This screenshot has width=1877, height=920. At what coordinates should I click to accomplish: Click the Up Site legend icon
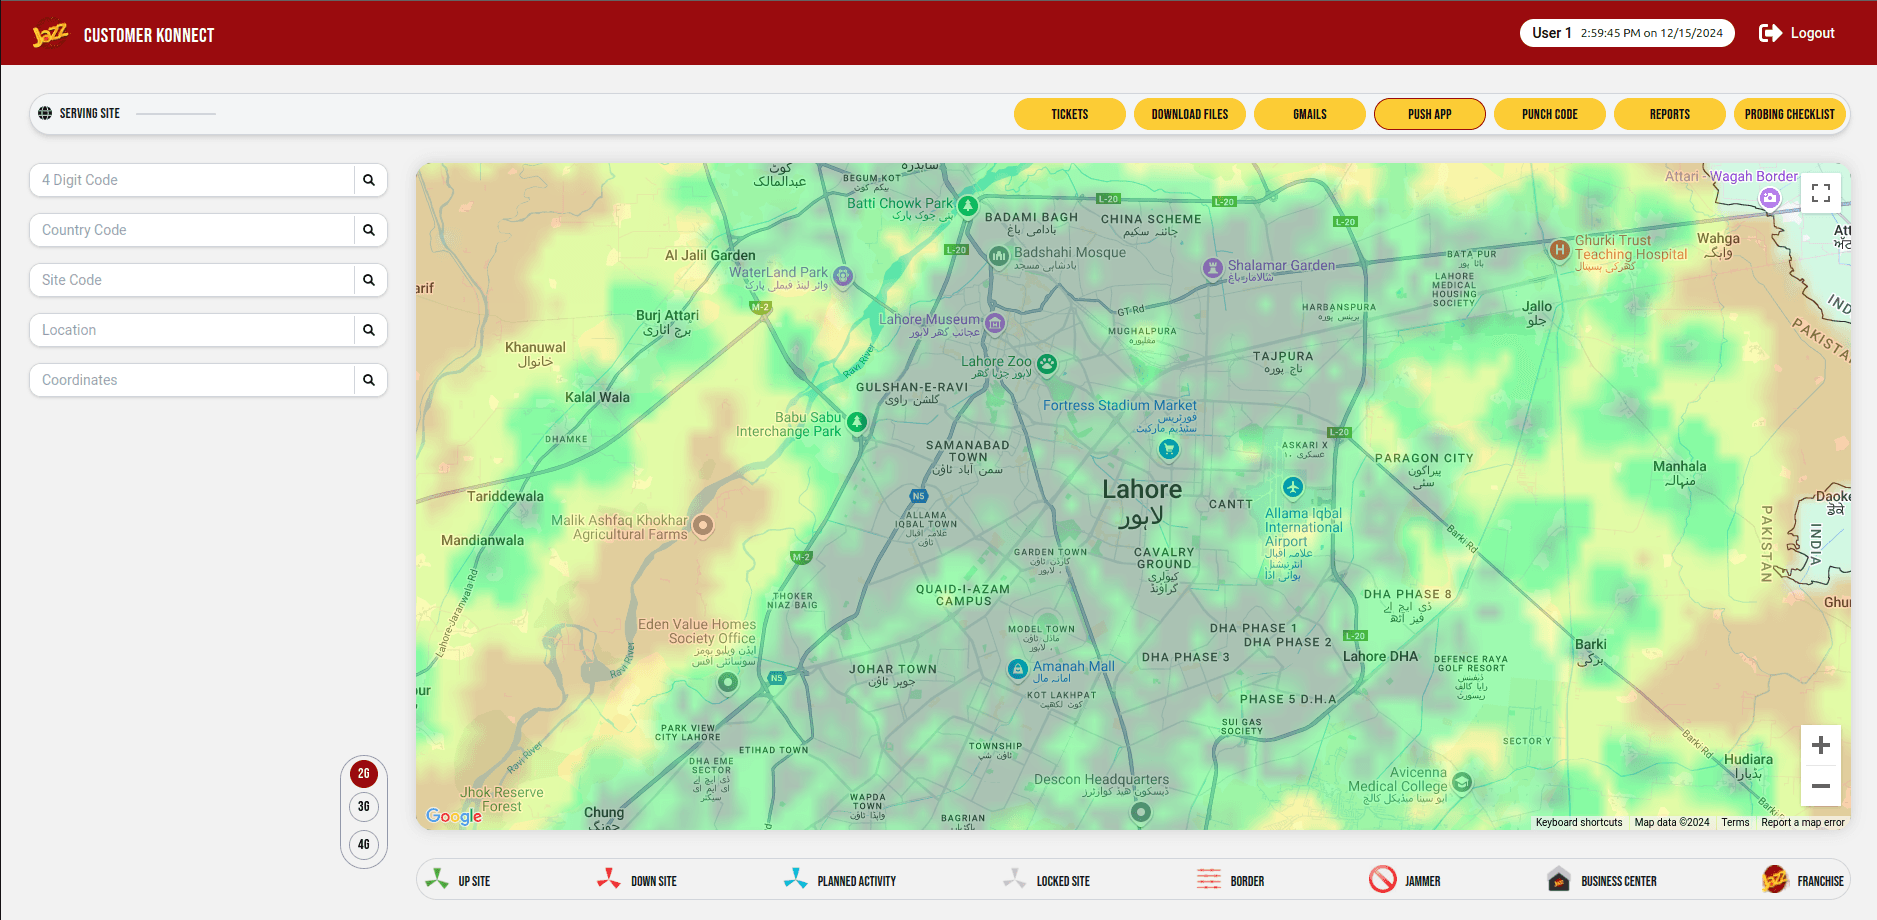point(437,879)
